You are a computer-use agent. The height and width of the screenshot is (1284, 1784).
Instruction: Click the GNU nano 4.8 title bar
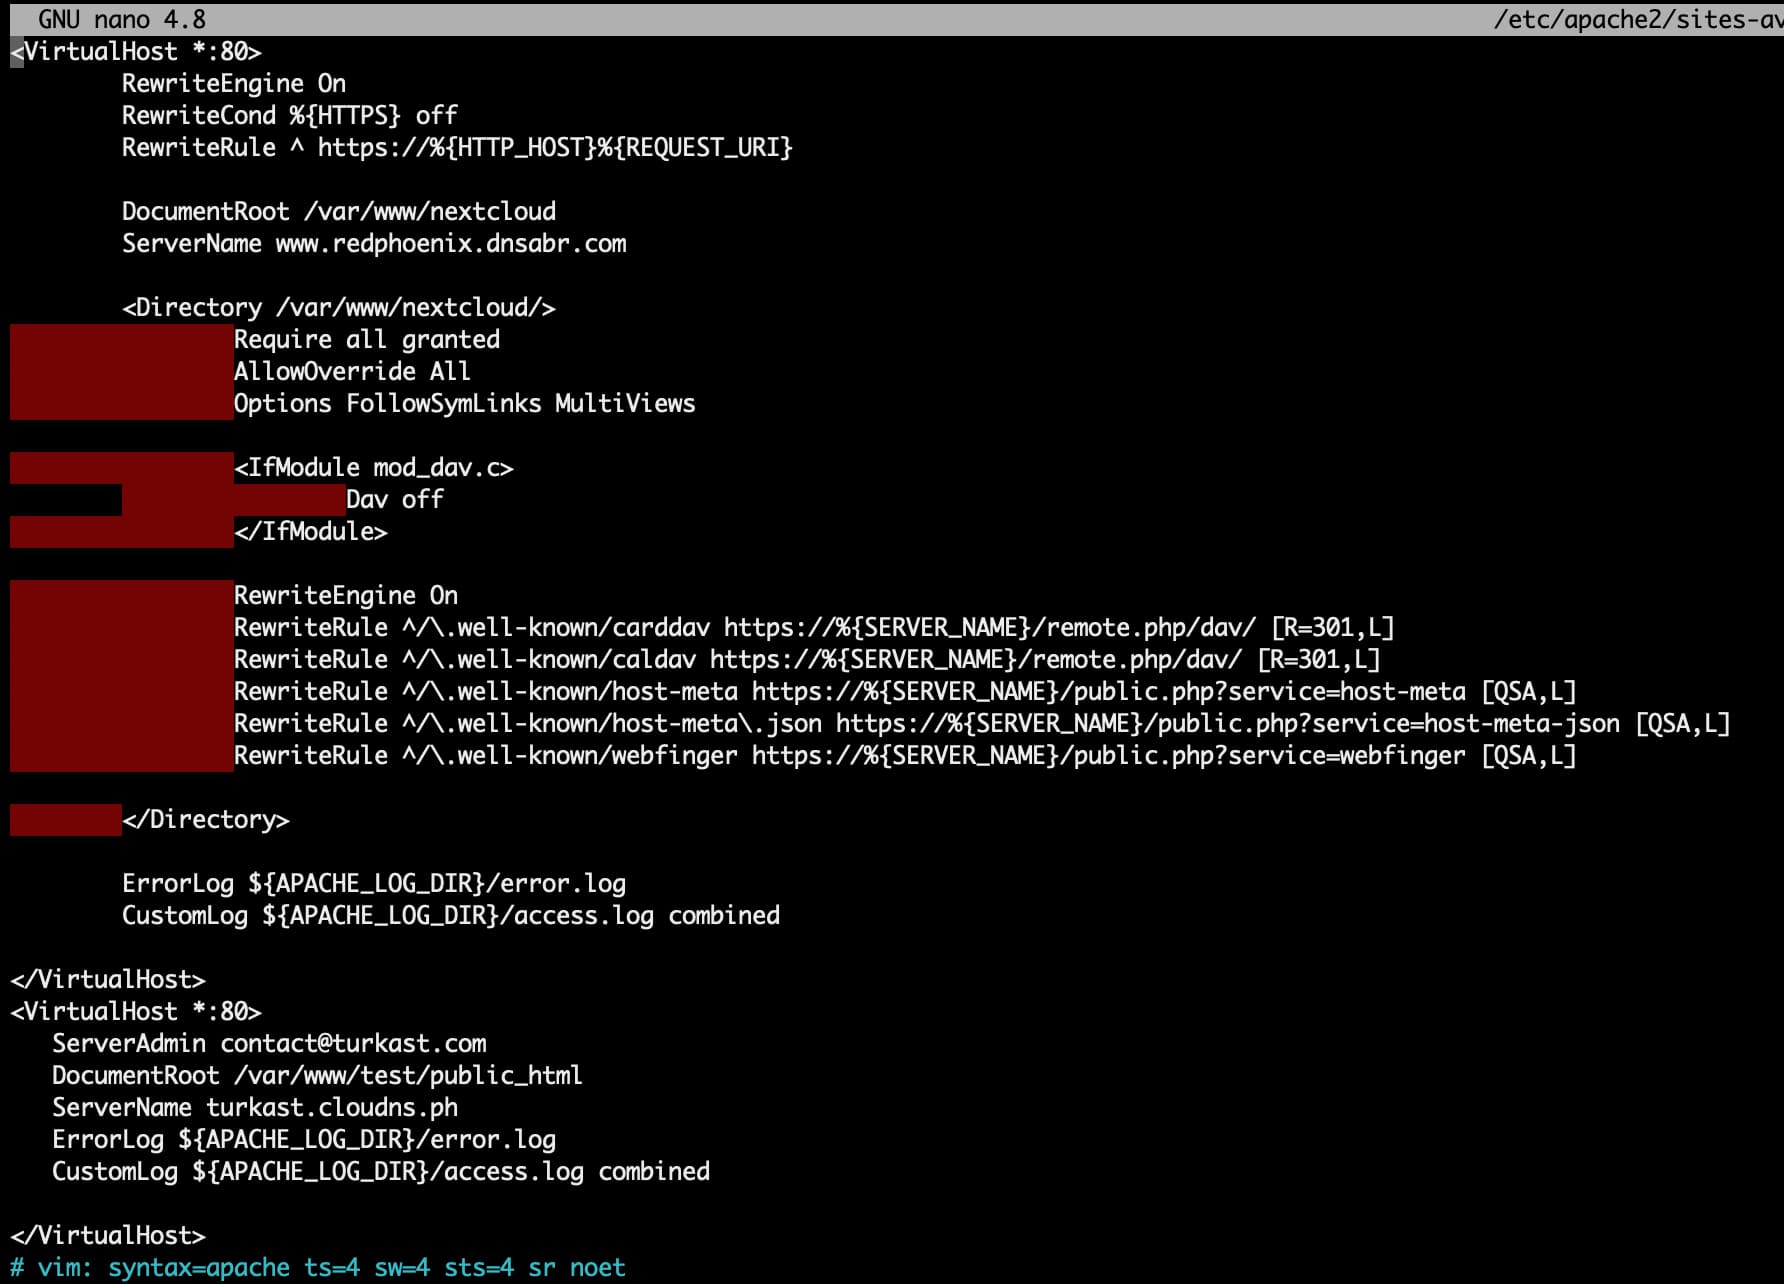click(x=892, y=19)
